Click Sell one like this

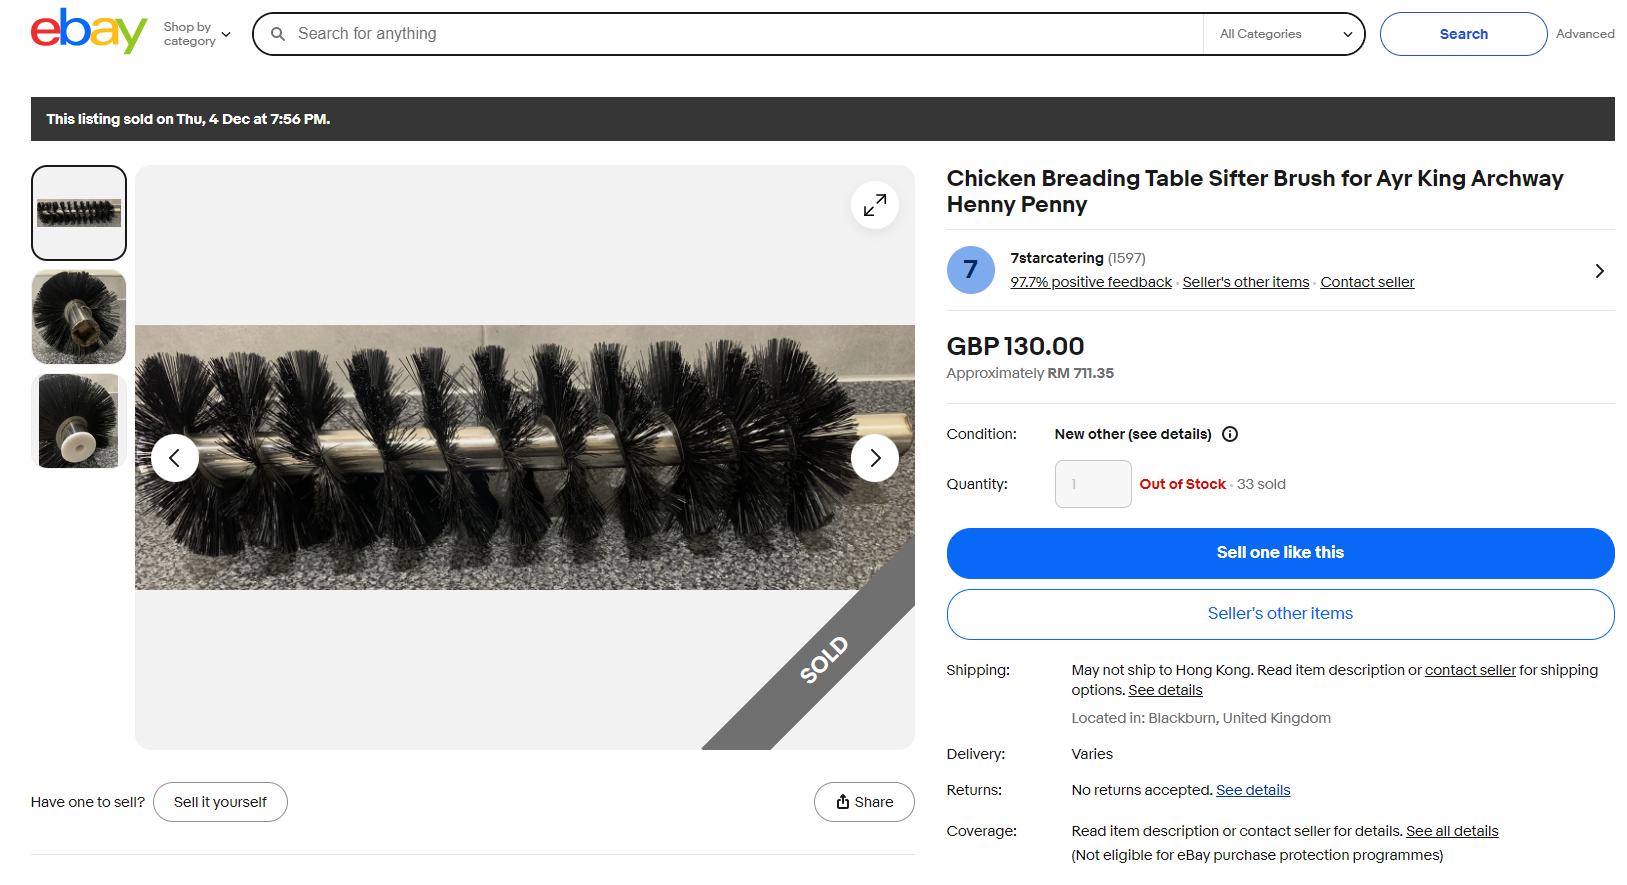[x=1280, y=553]
